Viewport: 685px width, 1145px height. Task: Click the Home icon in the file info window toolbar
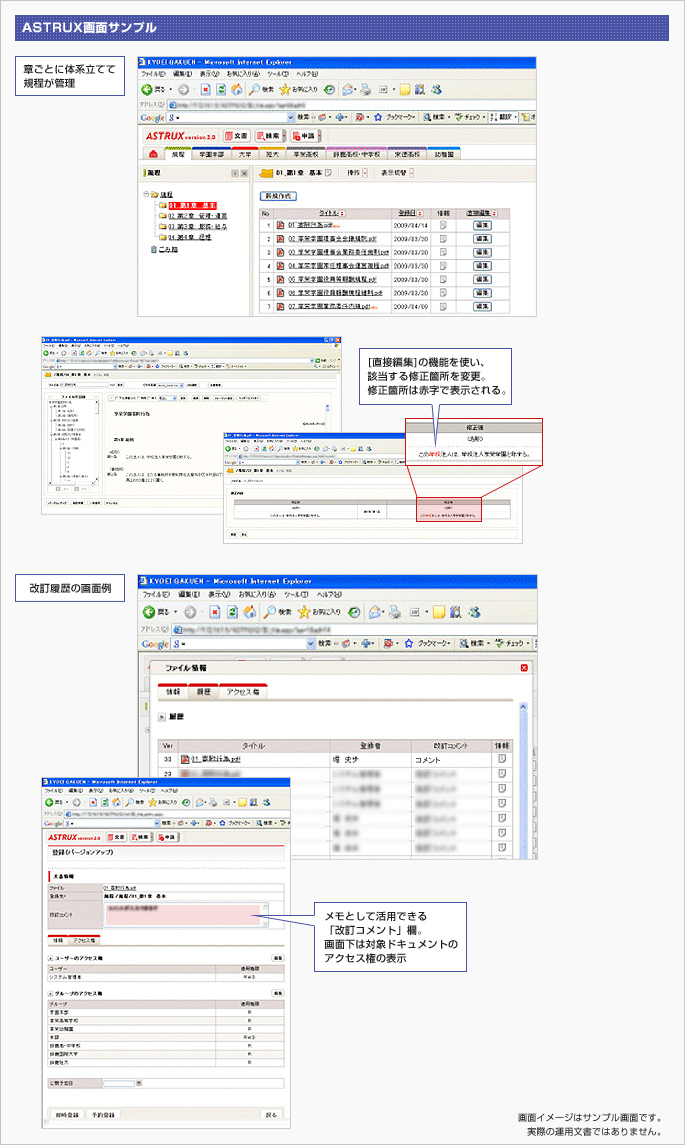tap(250, 612)
